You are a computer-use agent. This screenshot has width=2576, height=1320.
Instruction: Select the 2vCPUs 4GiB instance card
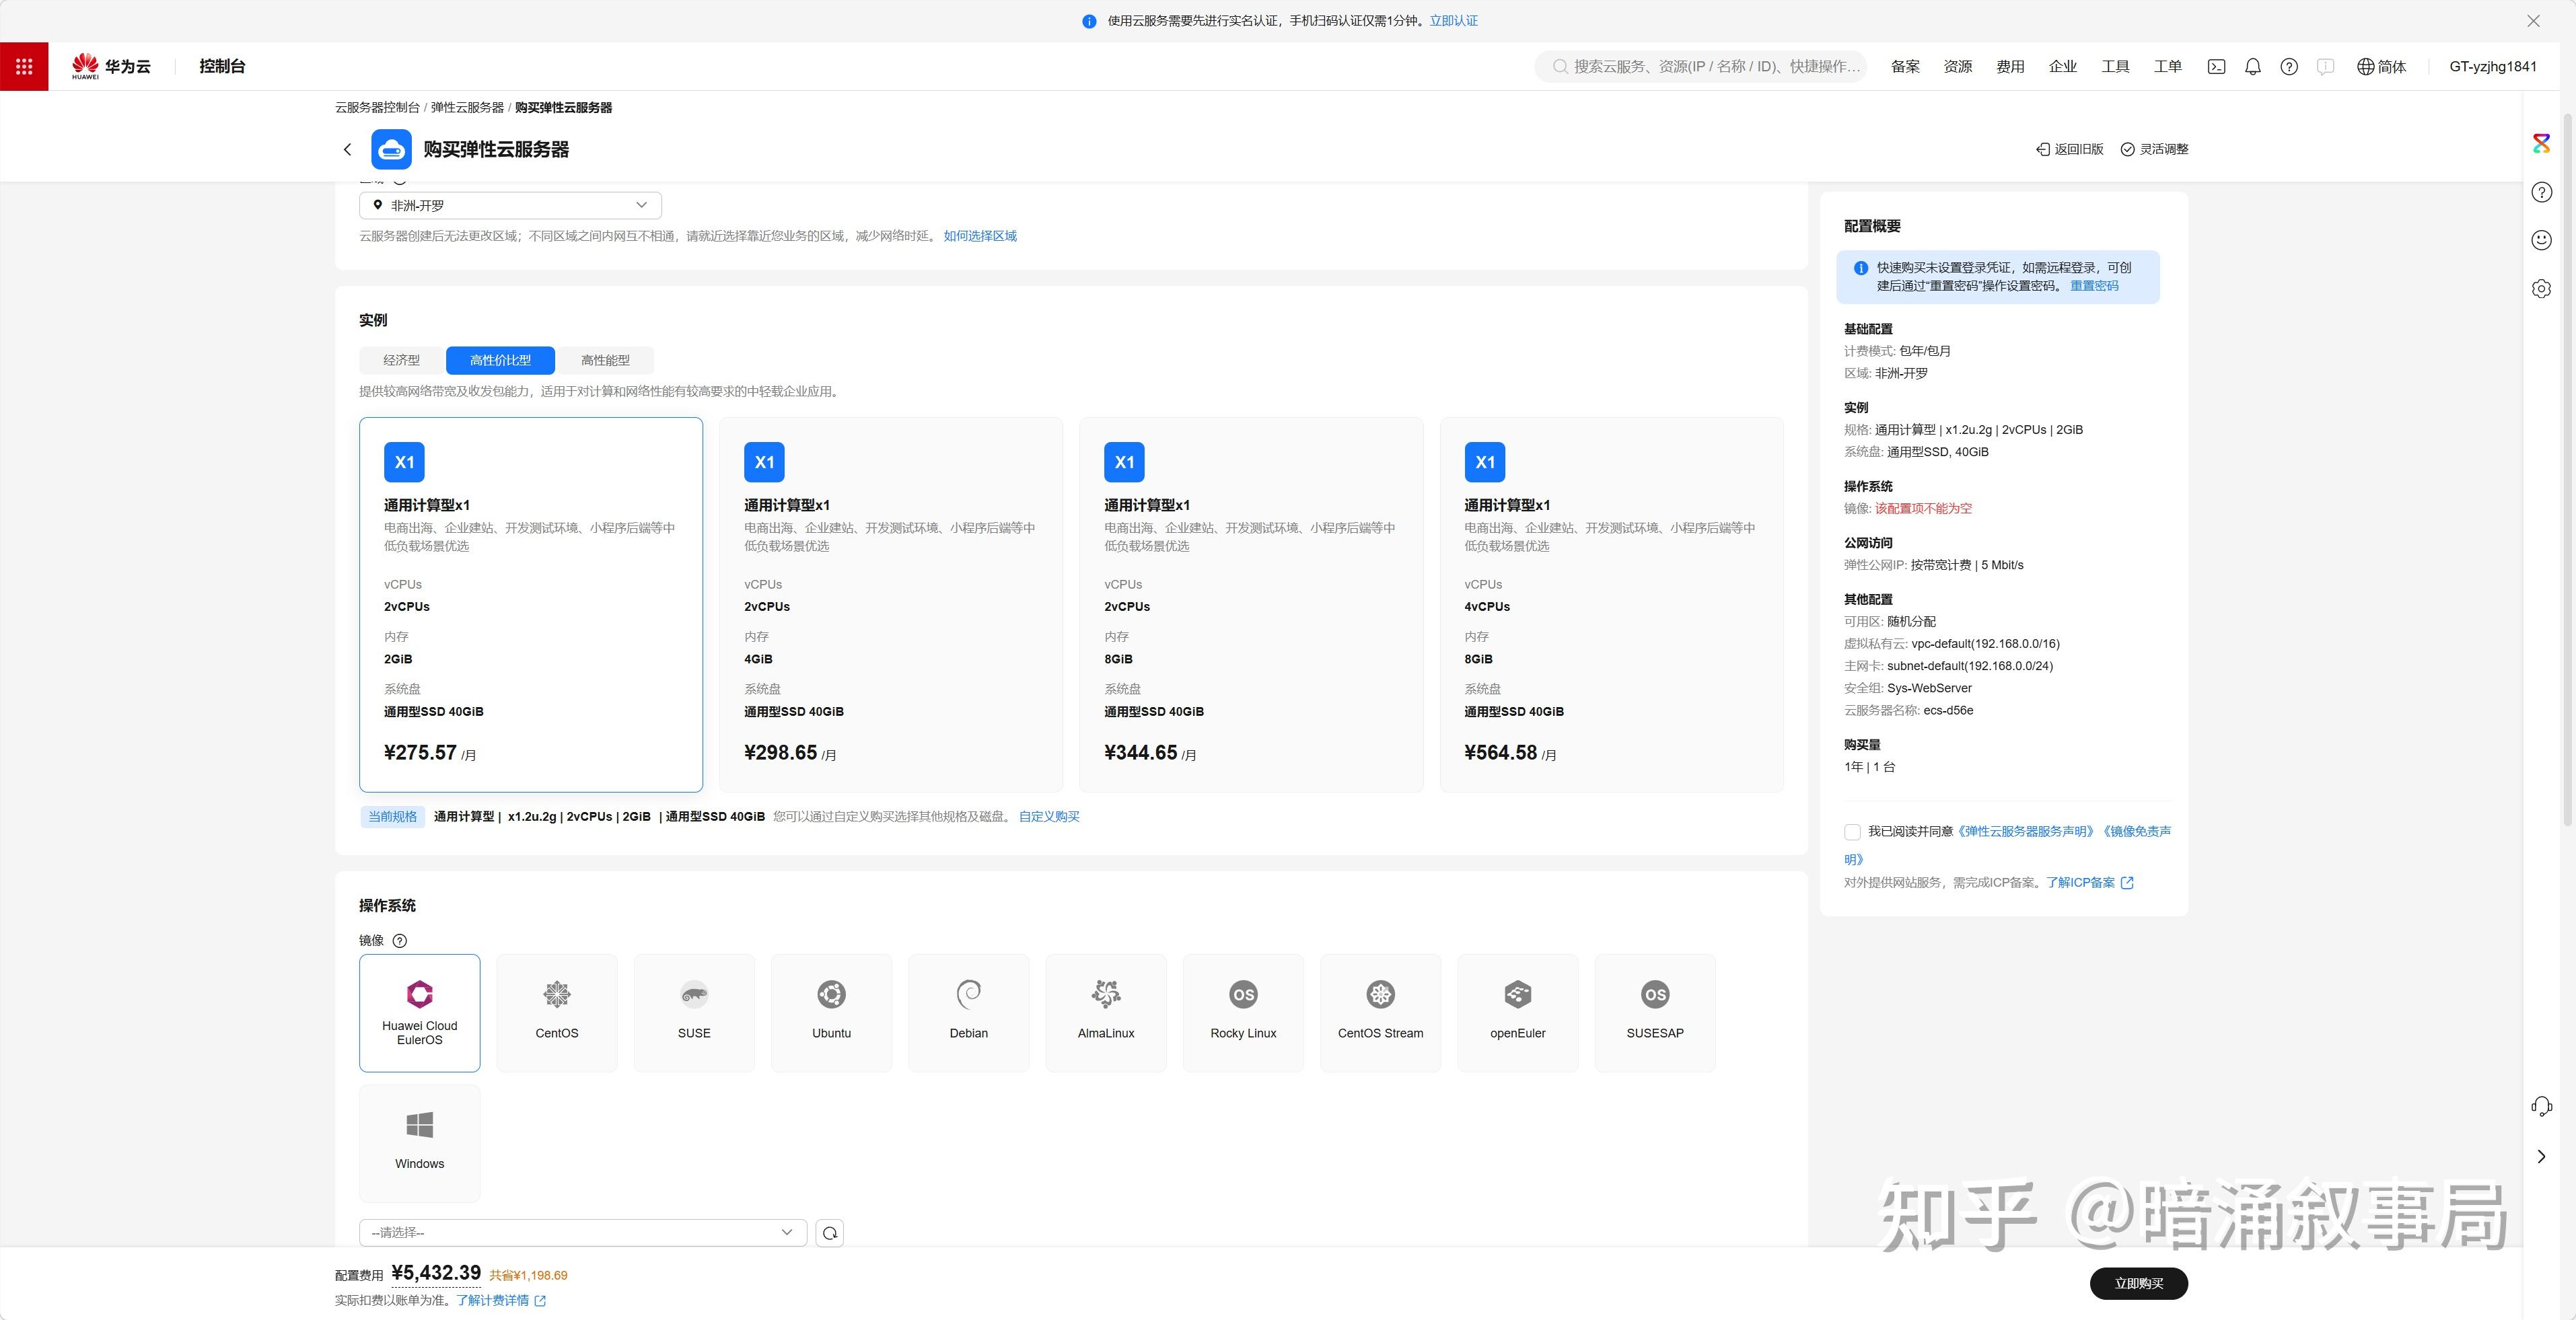pos(890,604)
